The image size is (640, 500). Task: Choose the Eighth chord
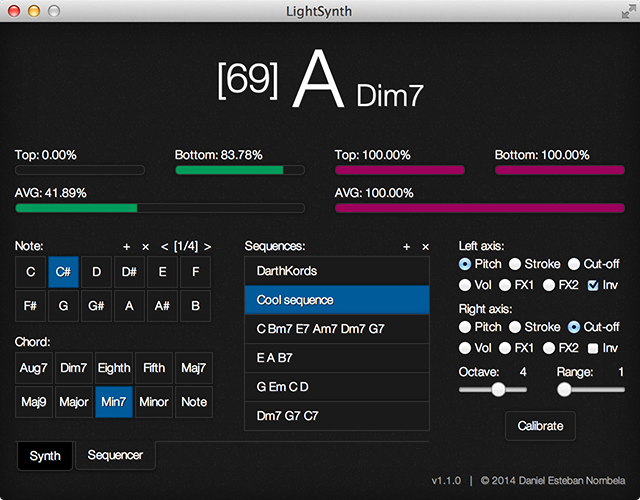(x=114, y=368)
